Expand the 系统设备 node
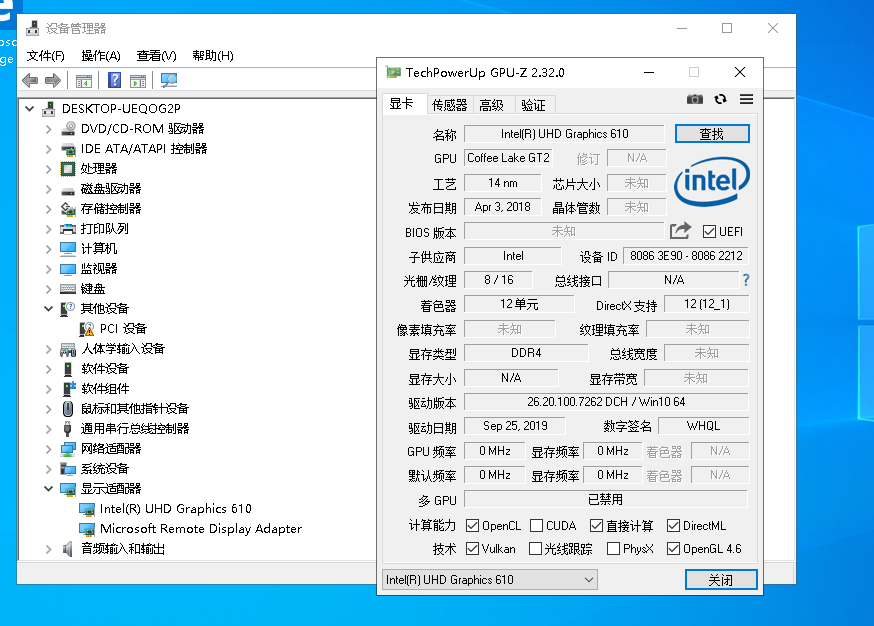Viewport: 874px width, 626px height. [48, 469]
